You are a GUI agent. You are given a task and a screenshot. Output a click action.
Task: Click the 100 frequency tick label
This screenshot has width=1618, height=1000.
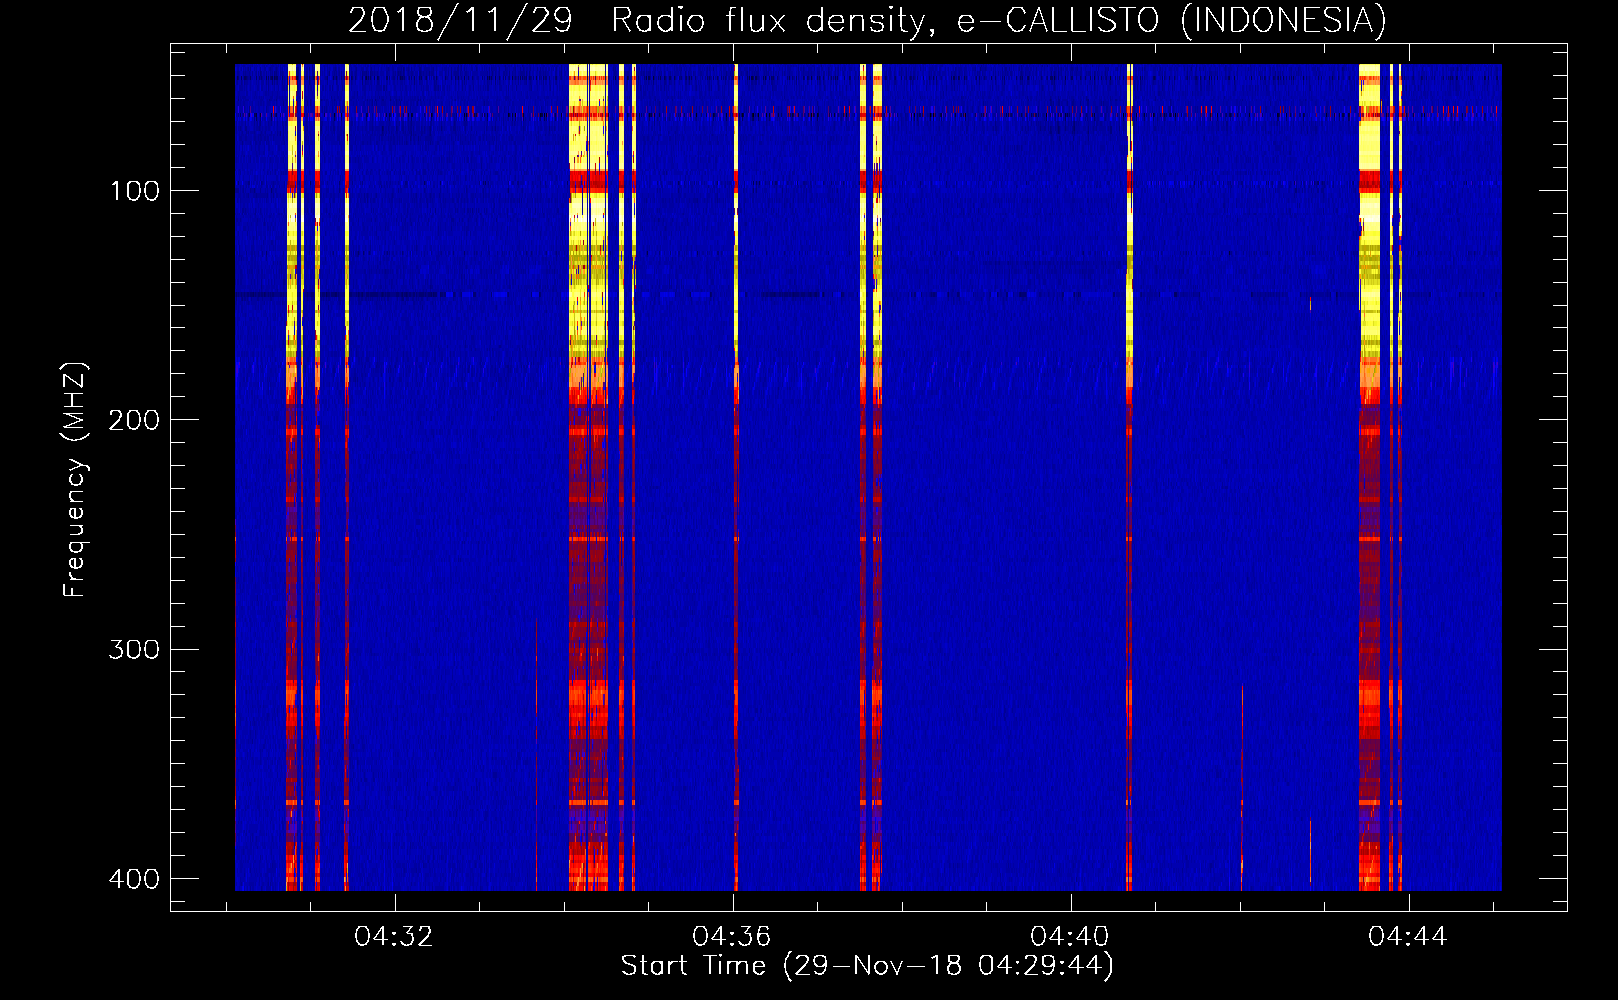click(135, 191)
